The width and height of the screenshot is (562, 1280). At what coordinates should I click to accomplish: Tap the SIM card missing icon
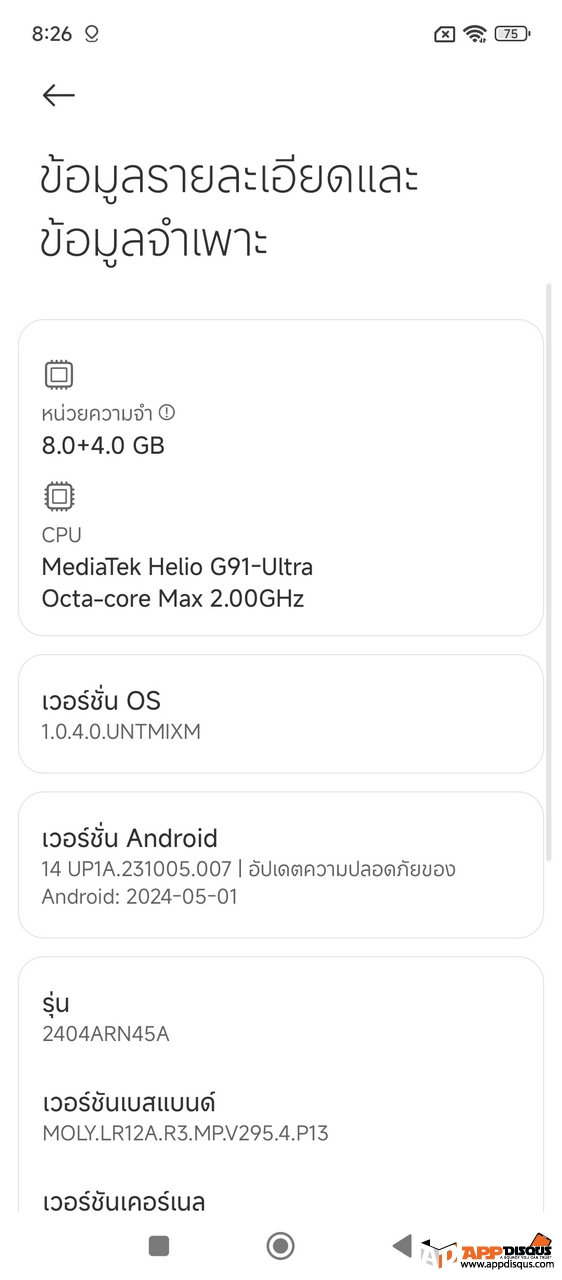click(x=444, y=34)
